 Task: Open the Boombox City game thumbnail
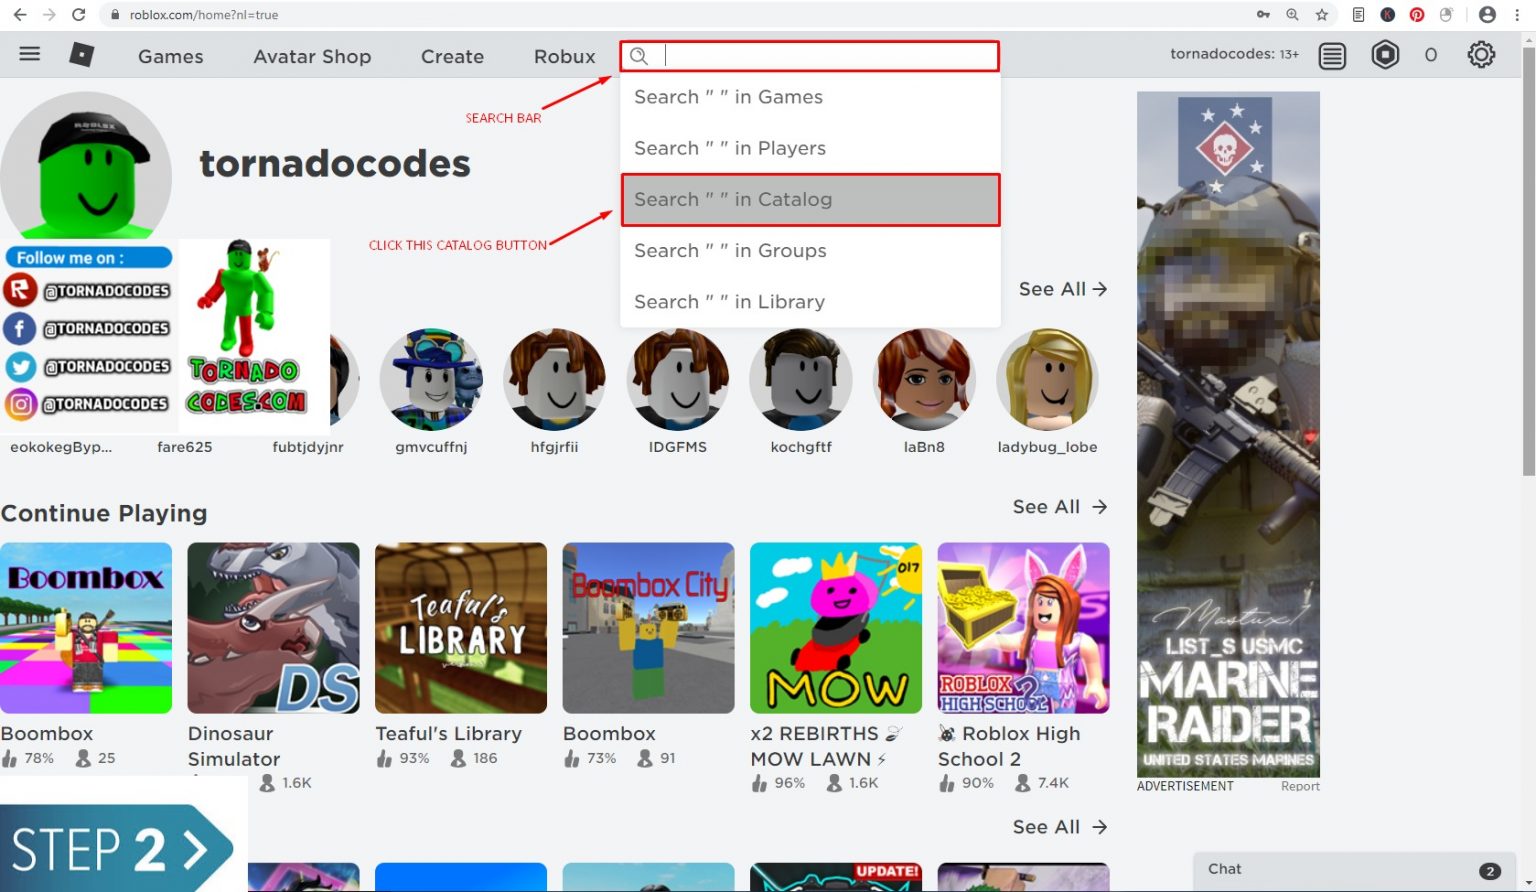[648, 628]
